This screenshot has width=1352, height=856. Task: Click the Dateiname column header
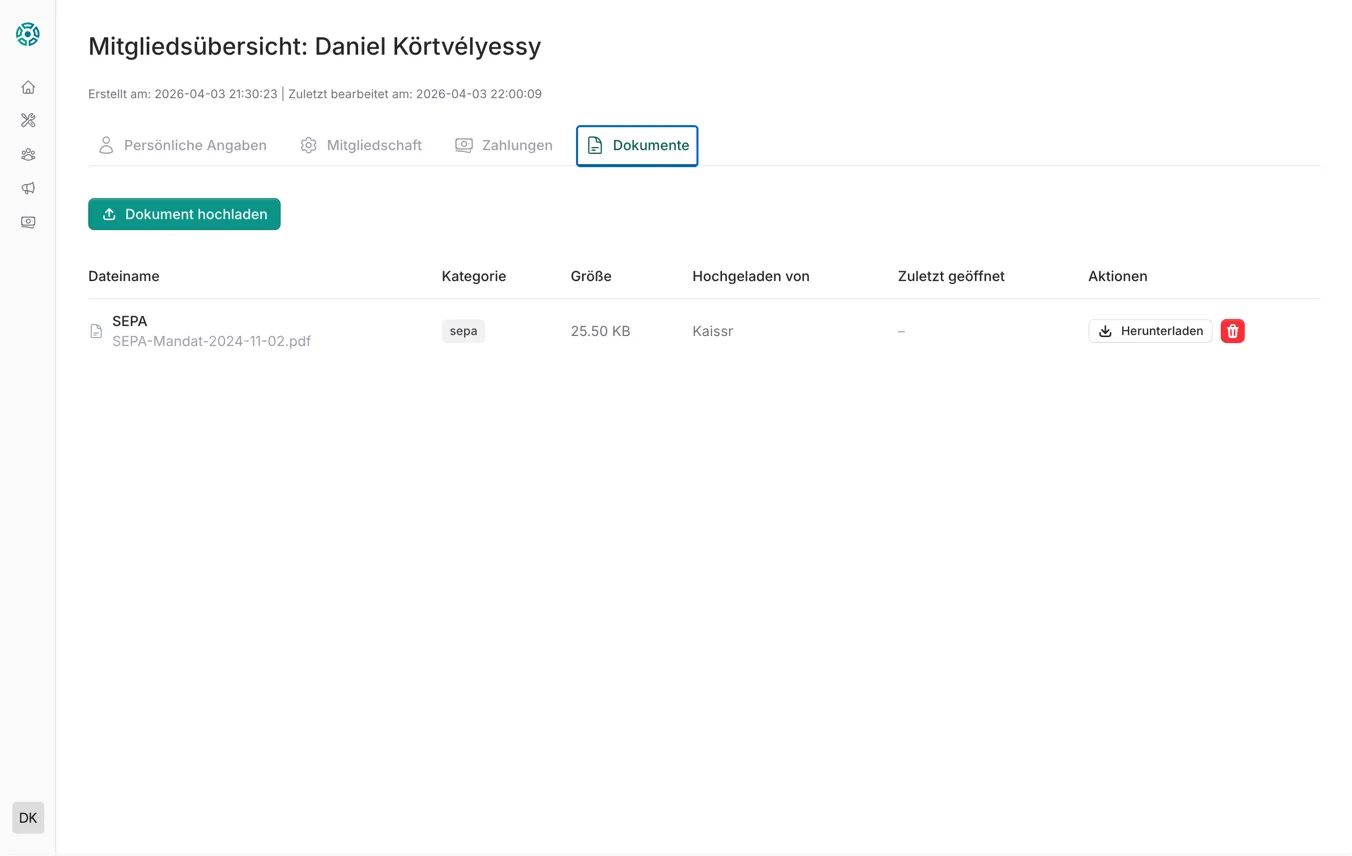tap(124, 276)
